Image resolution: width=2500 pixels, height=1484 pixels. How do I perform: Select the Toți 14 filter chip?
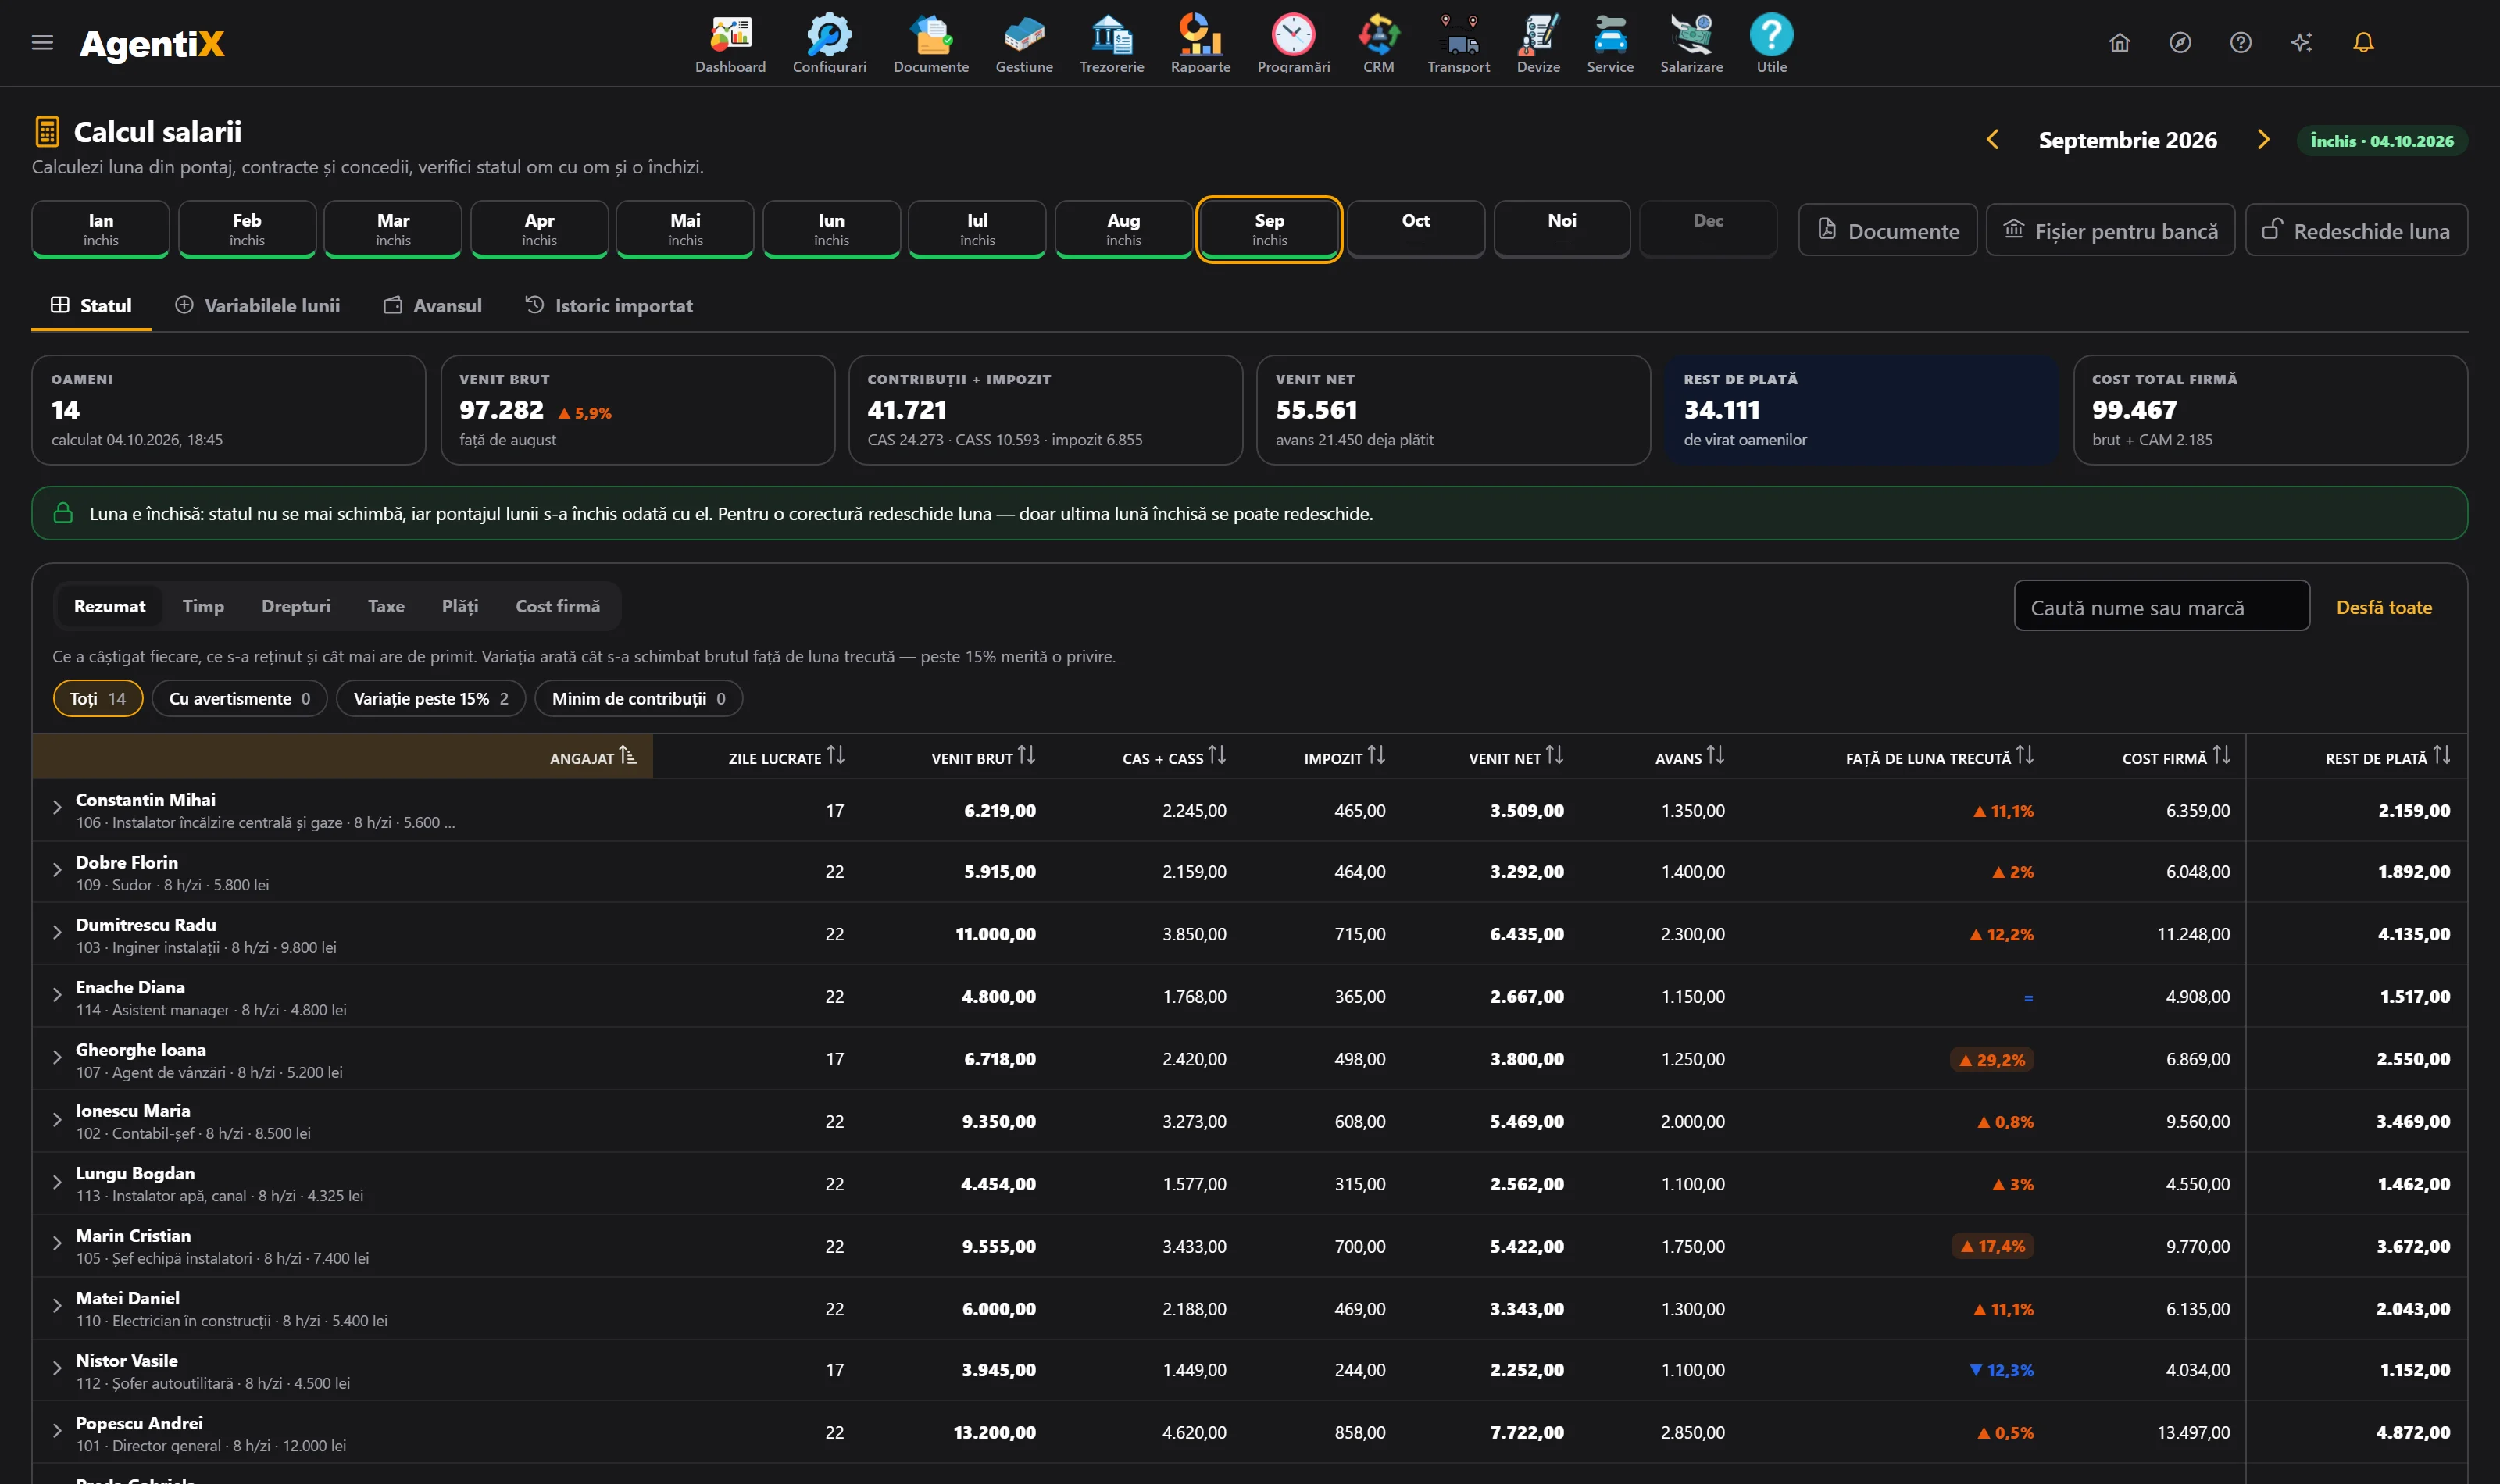98,698
